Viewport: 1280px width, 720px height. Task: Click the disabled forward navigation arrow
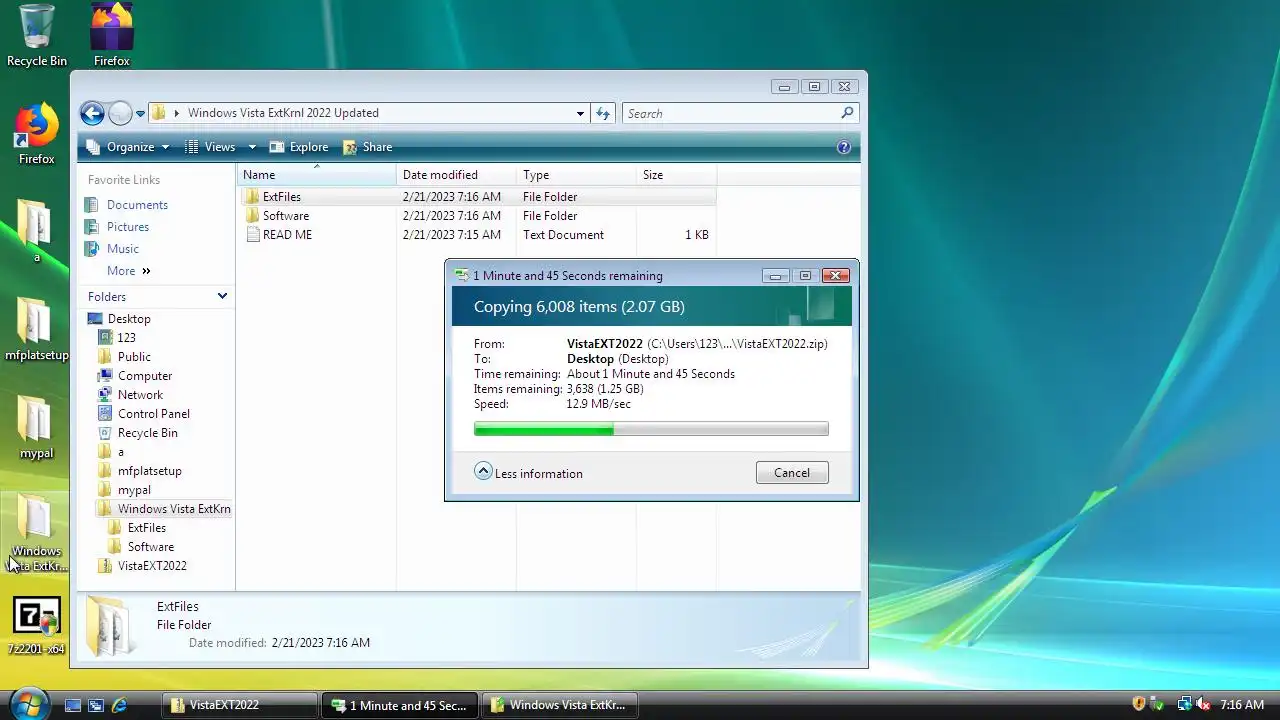[119, 113]
